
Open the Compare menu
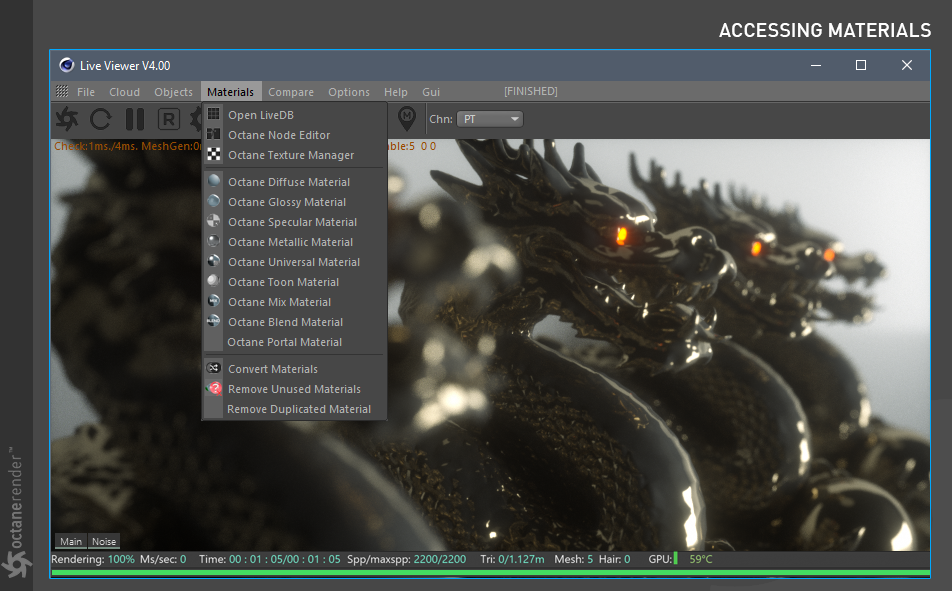pos(291,92)
